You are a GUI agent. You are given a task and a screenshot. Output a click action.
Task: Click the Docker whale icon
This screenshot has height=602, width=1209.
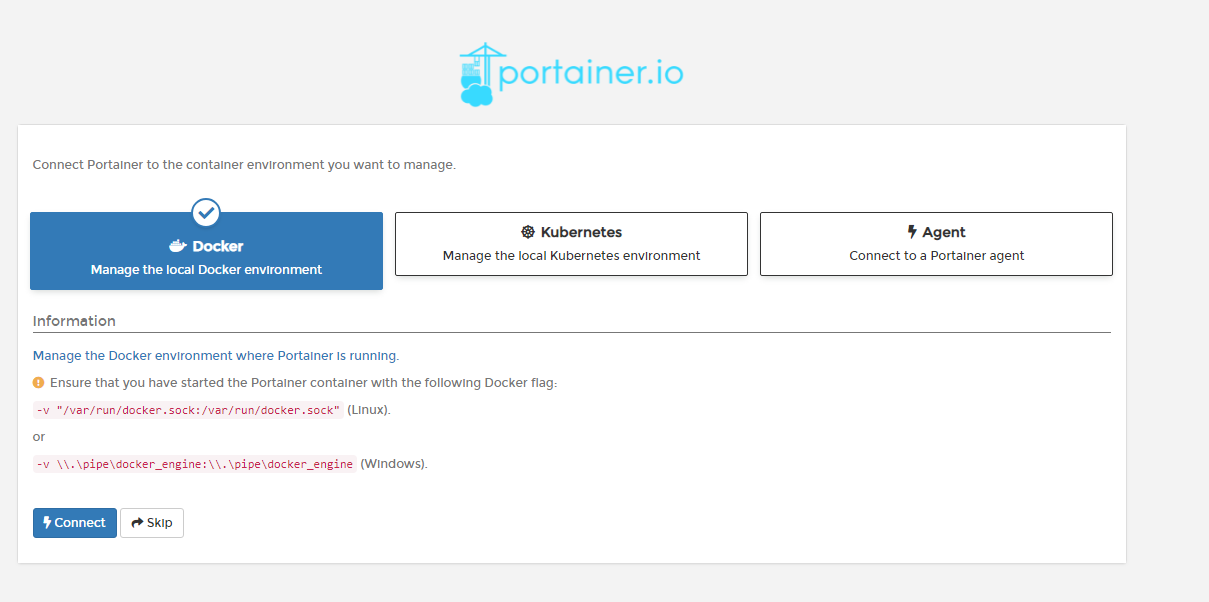point(178,246)
